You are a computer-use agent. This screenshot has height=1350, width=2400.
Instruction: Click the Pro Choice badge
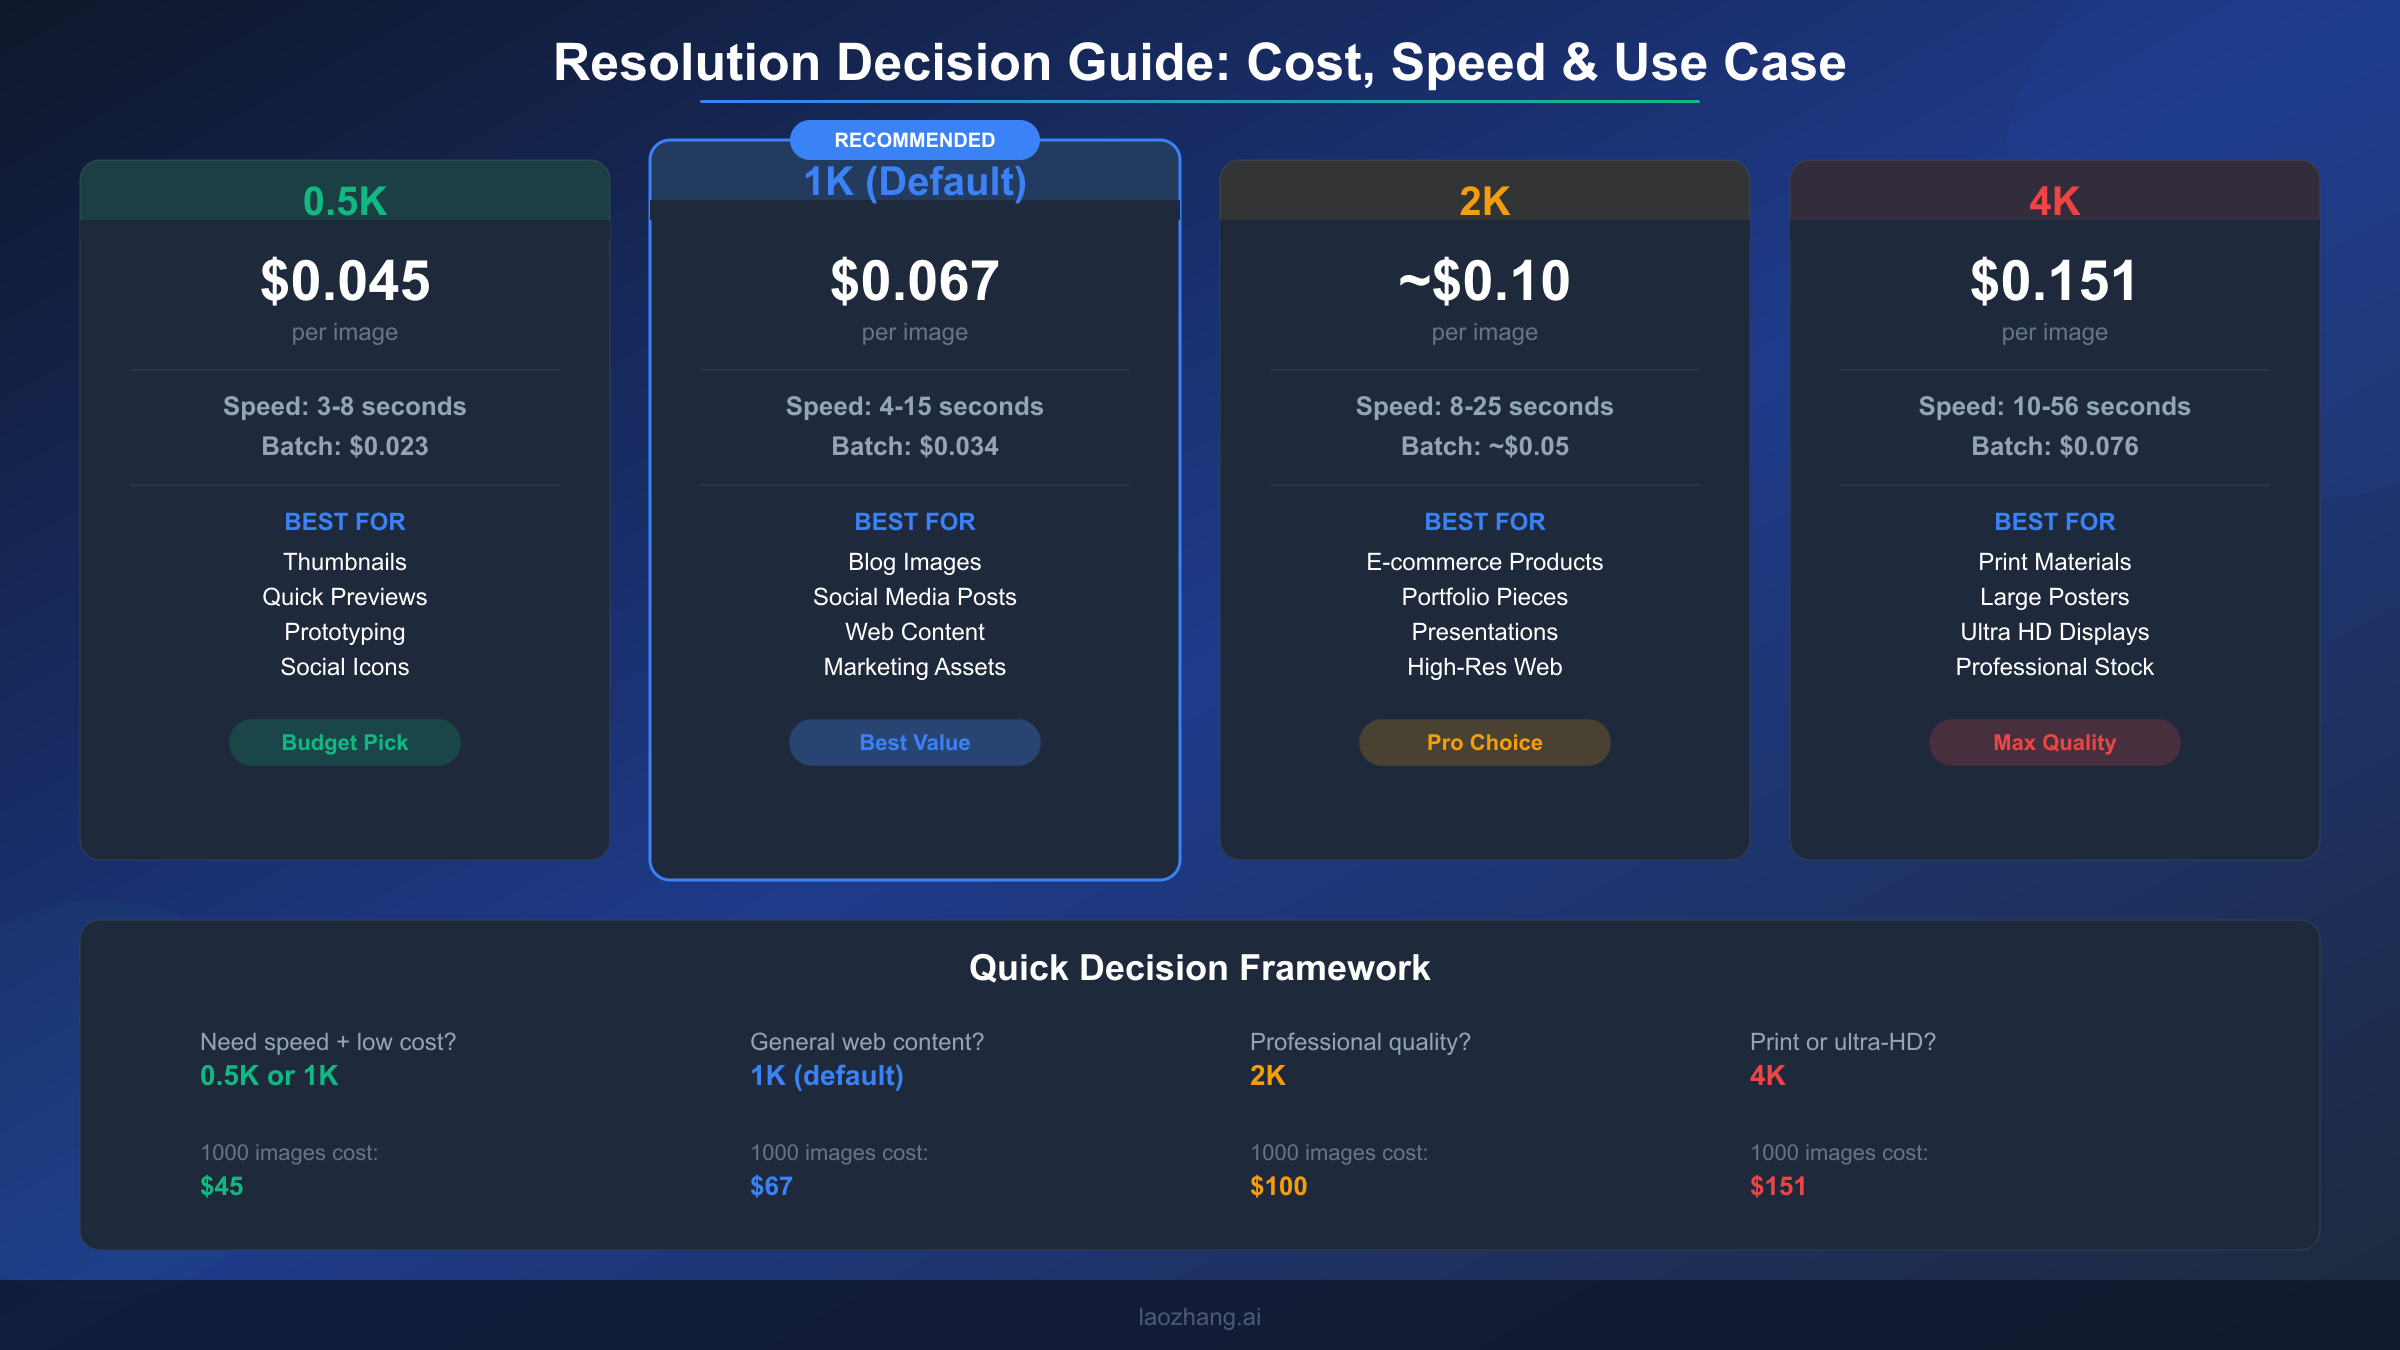[1483, 742]
